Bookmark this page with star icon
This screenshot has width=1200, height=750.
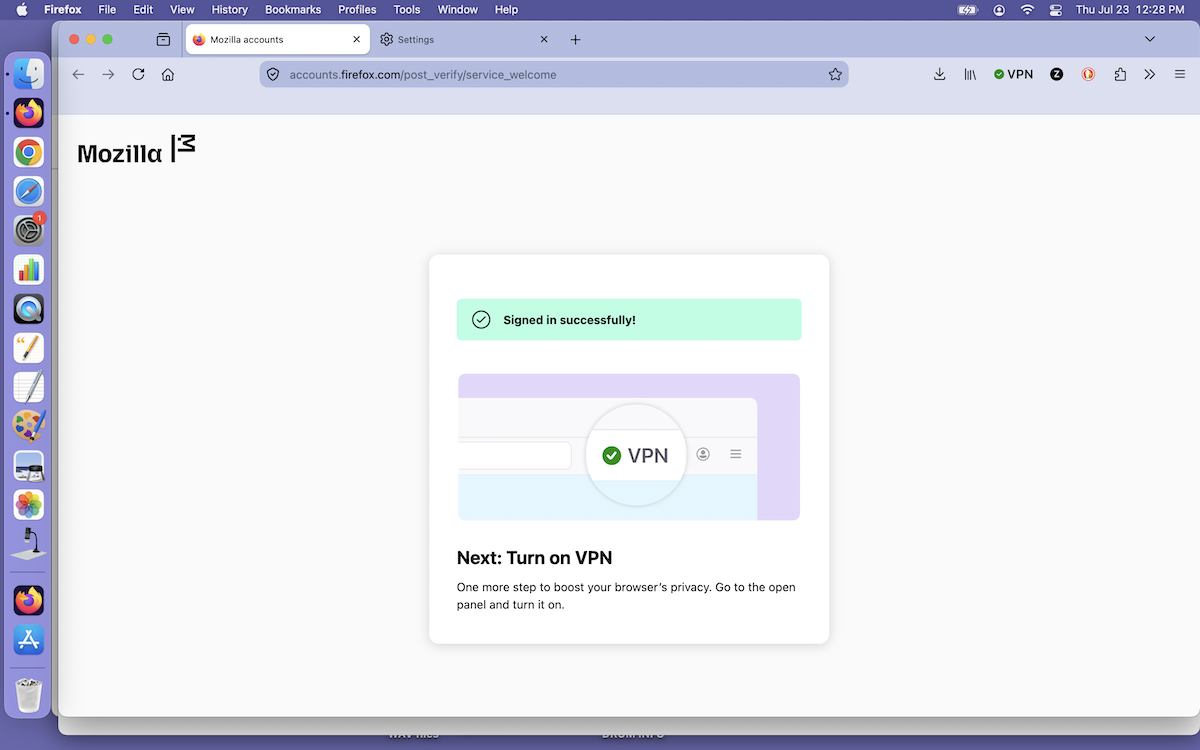pyautogui.click(x=835, y=74)
